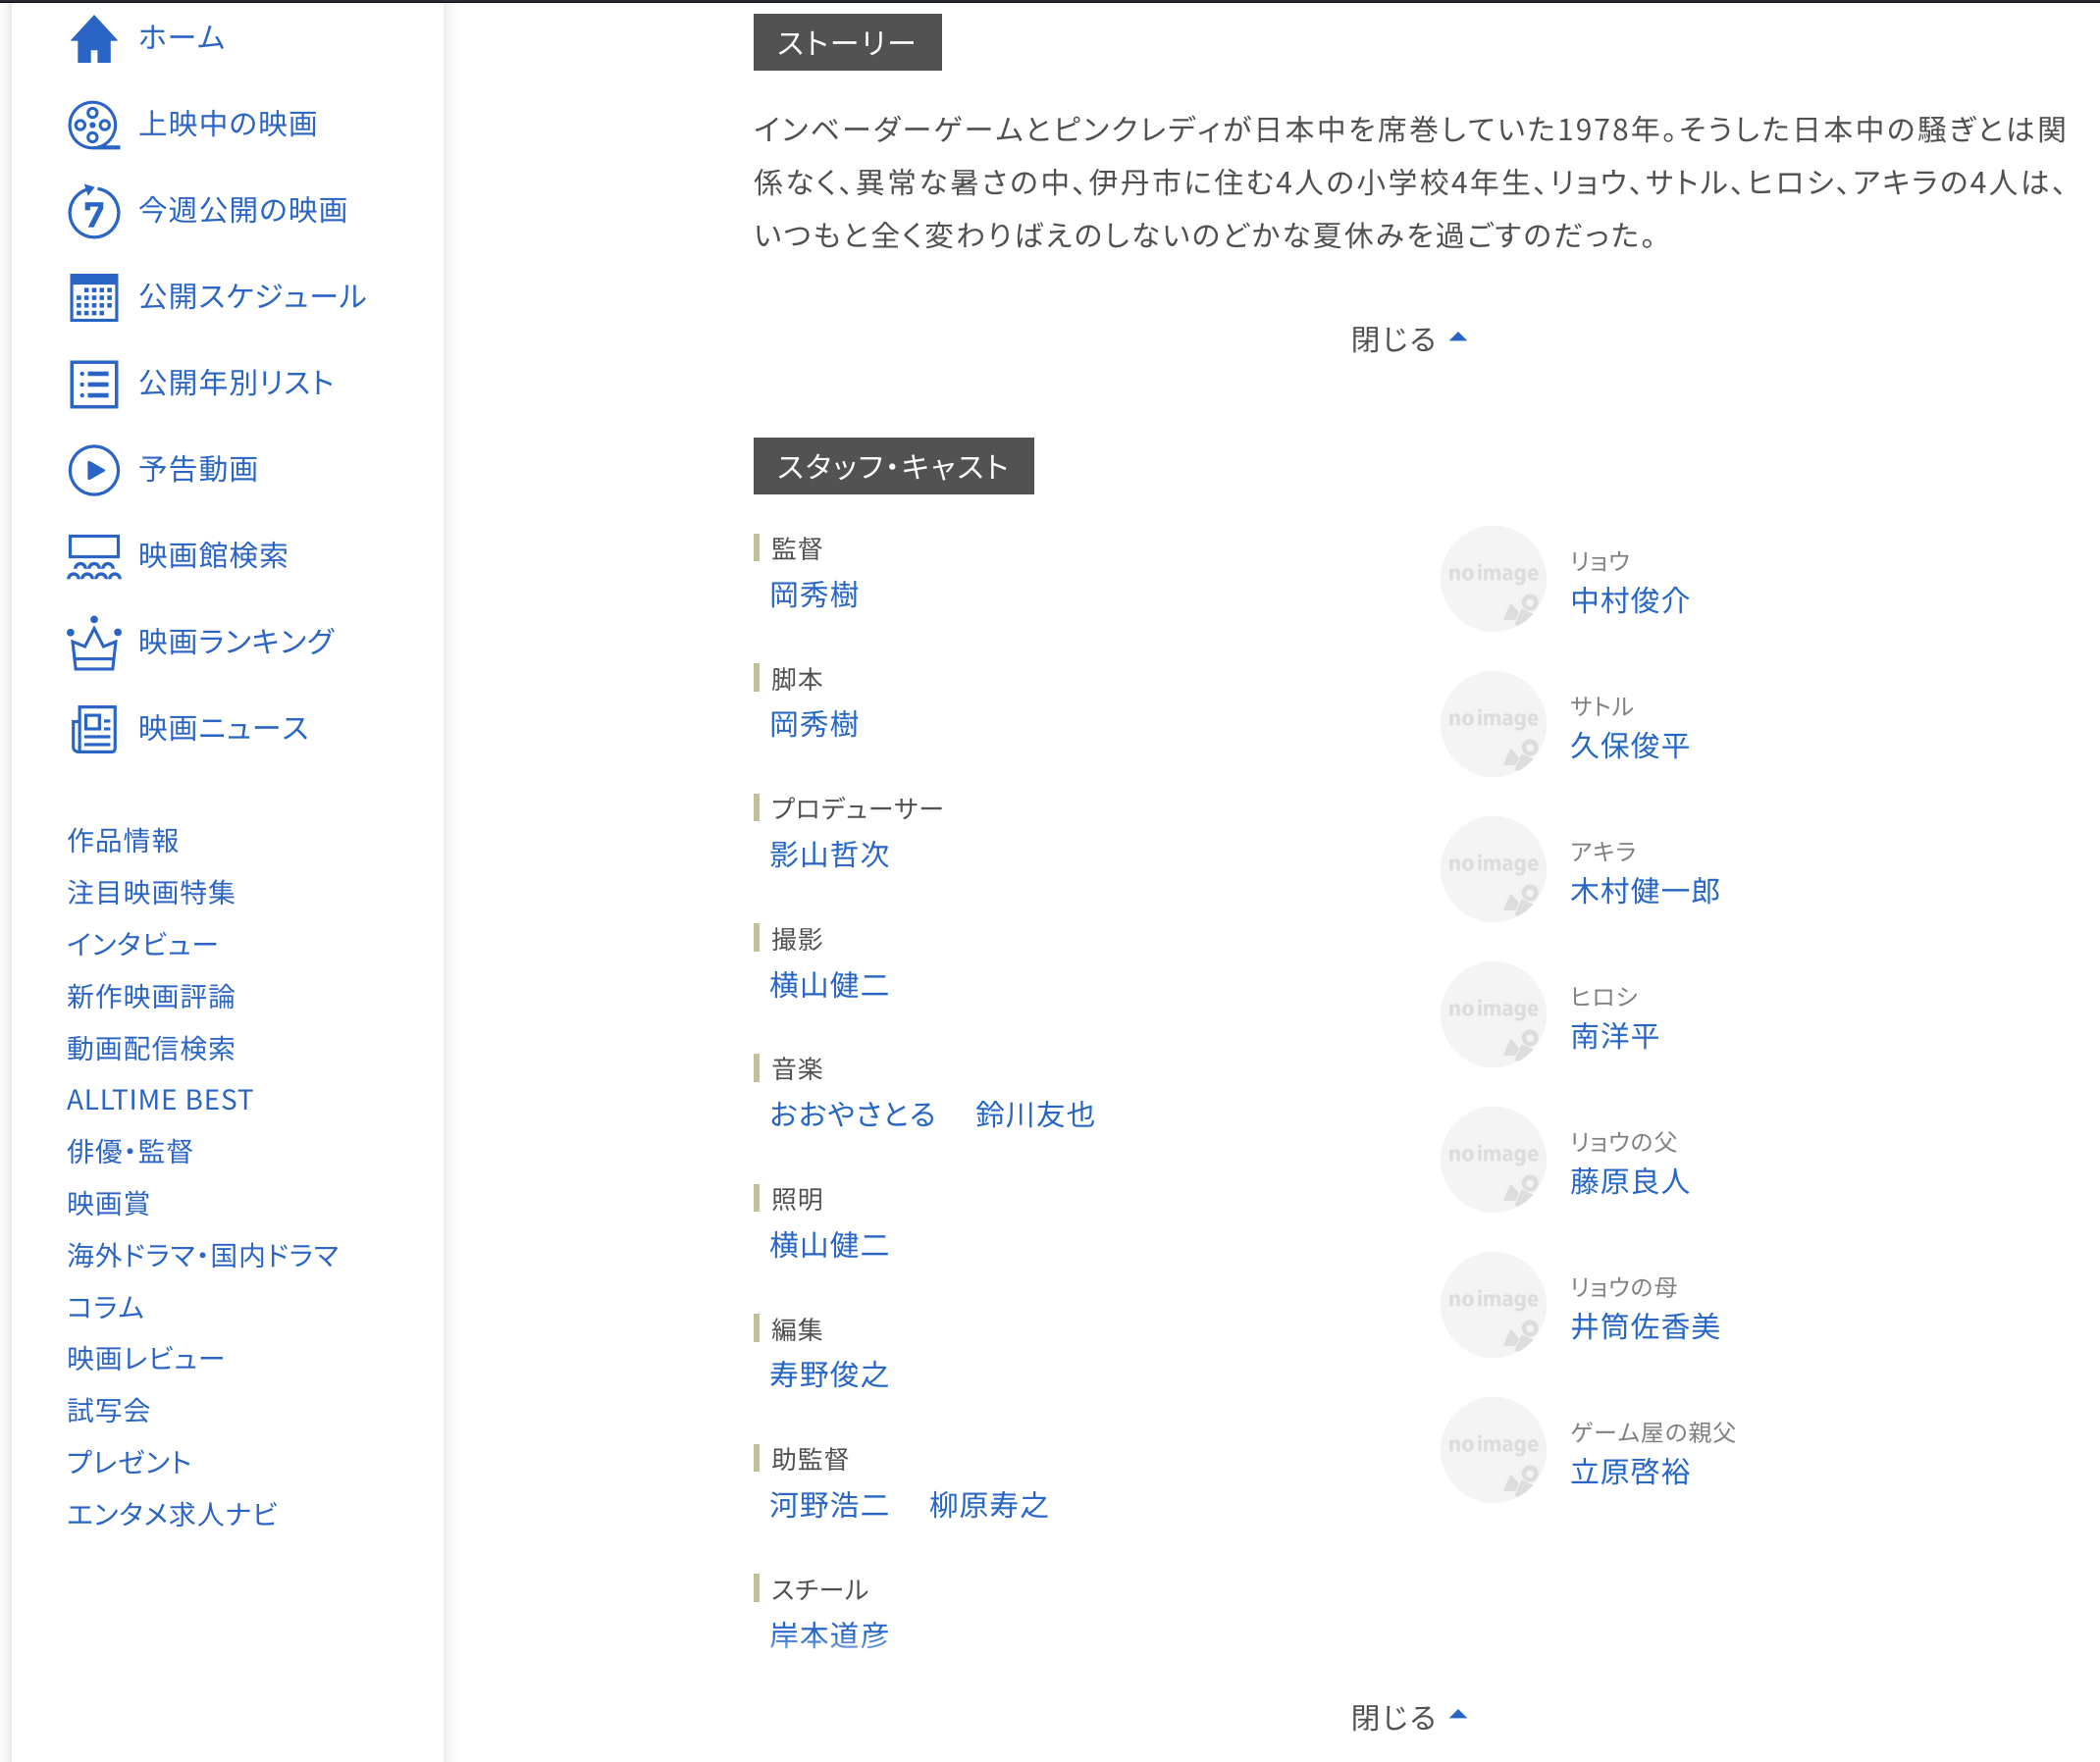Click 木村健一郎 who plays アキラ
Screen dimensions: 2100x1762
click(1644, 891)
